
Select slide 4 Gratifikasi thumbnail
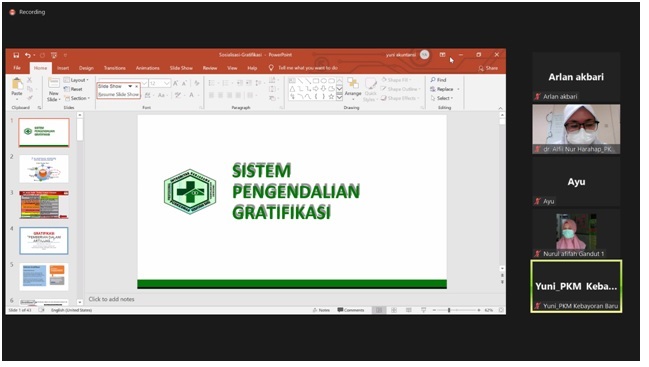(44, 241)
